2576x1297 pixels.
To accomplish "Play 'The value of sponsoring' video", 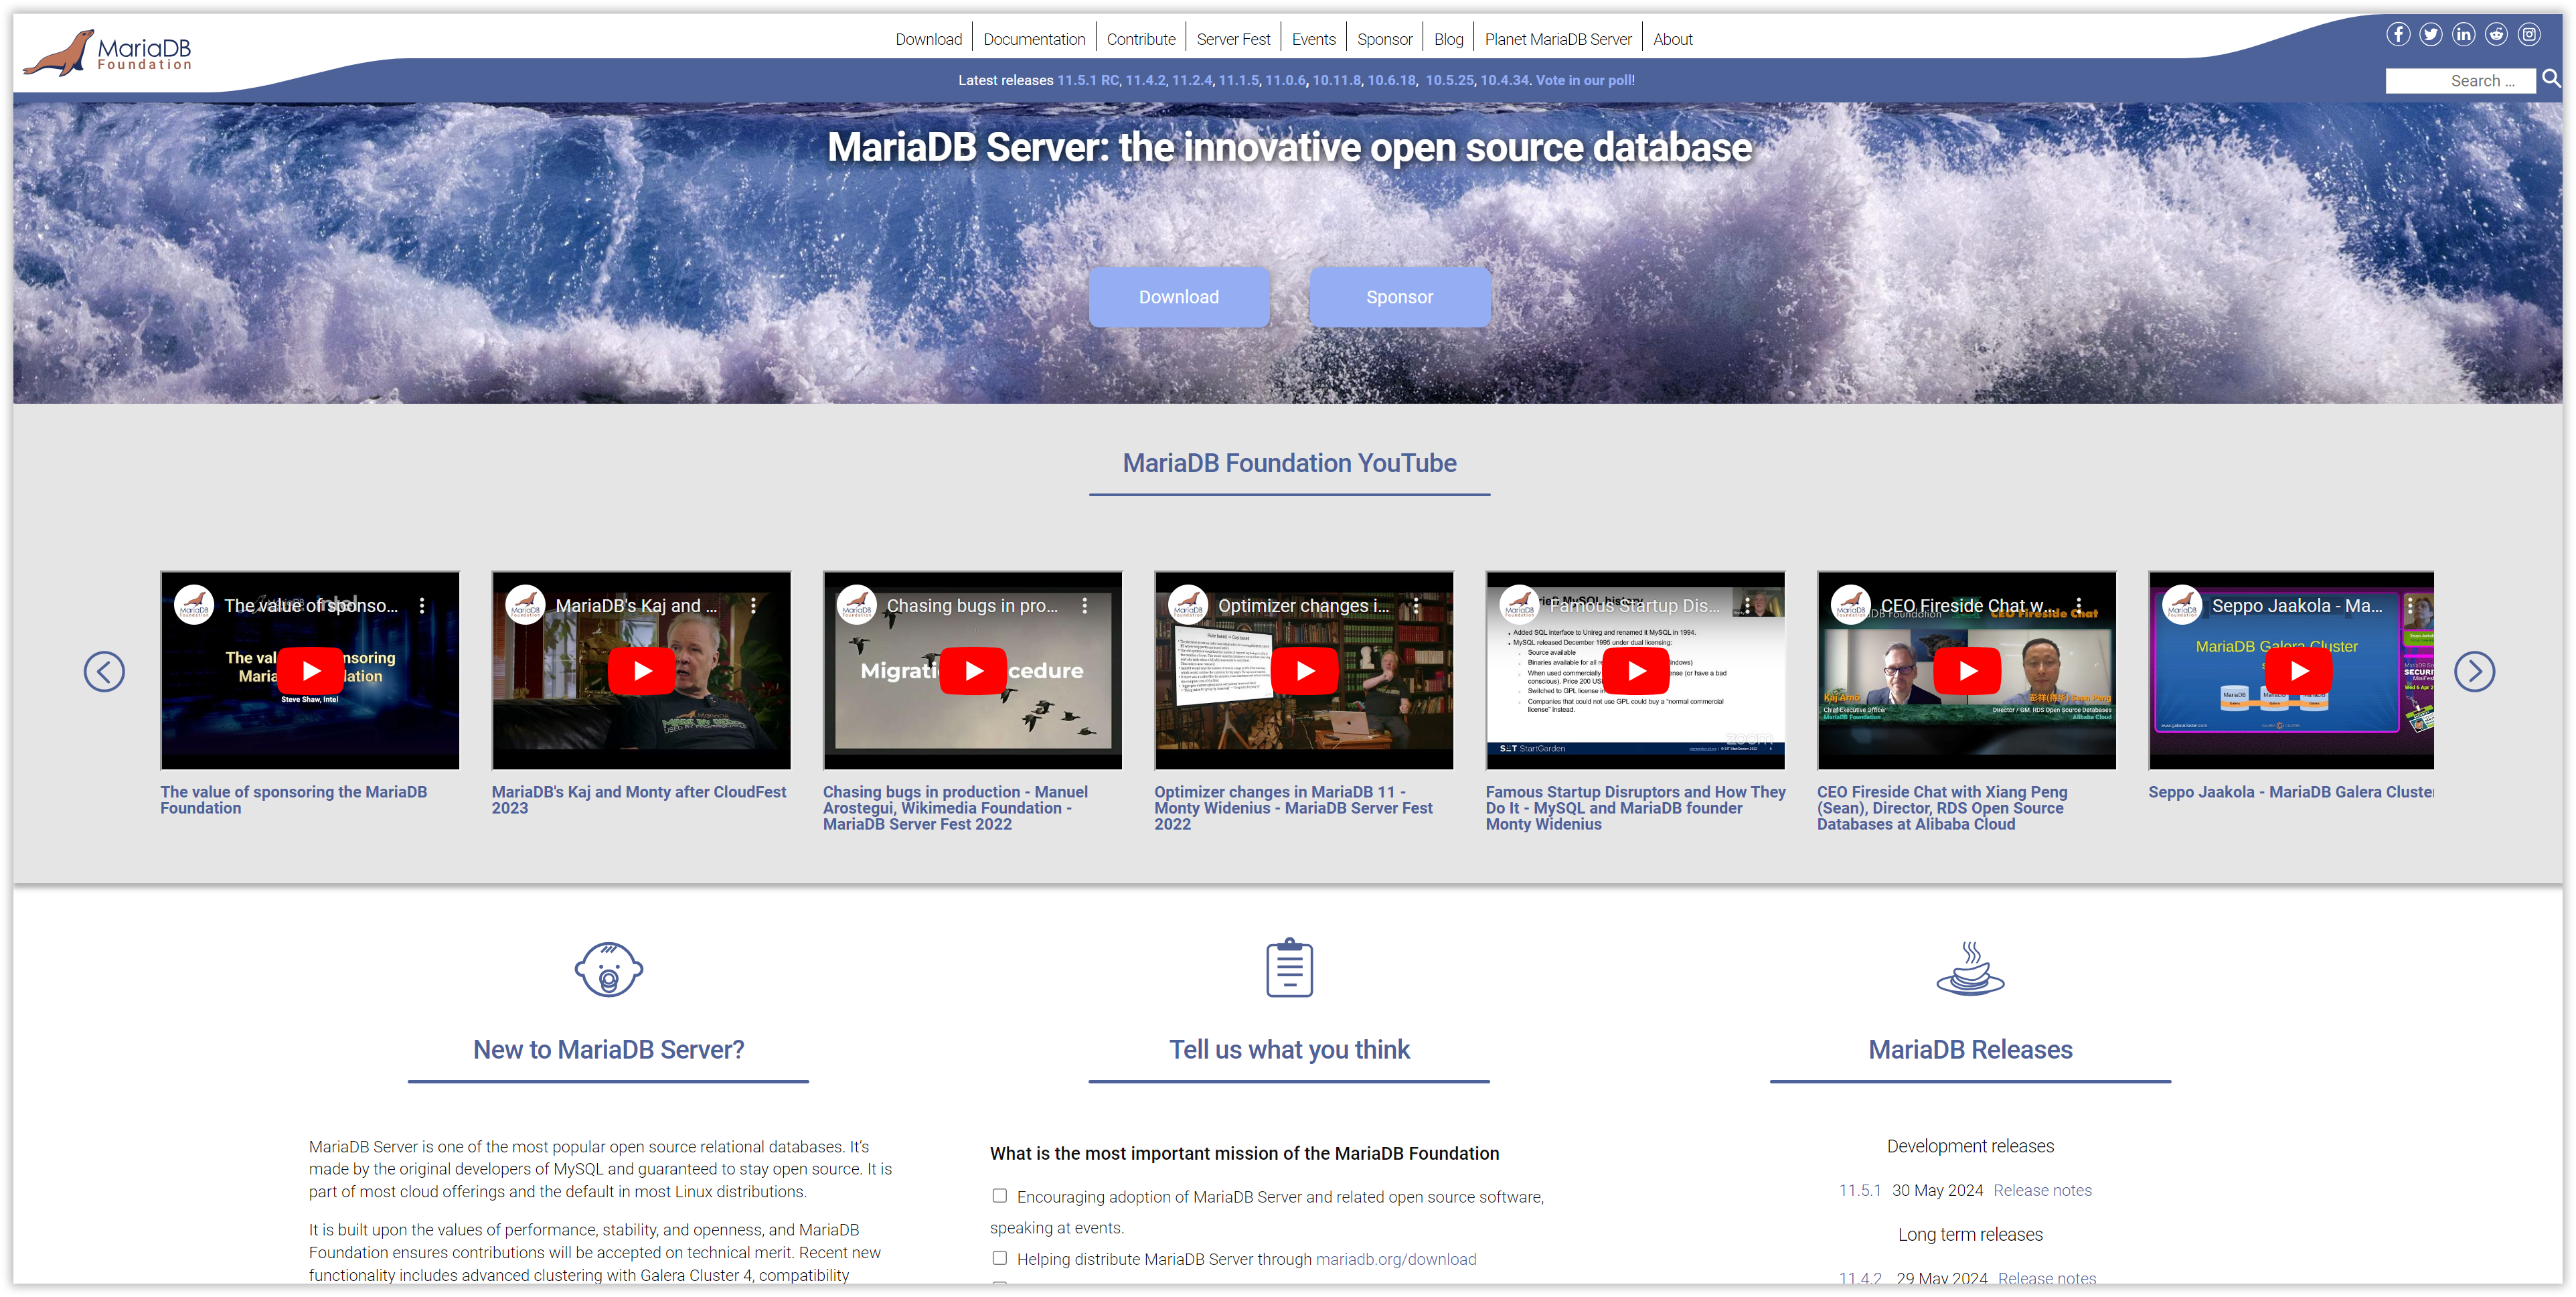I will tap(310, 671).
